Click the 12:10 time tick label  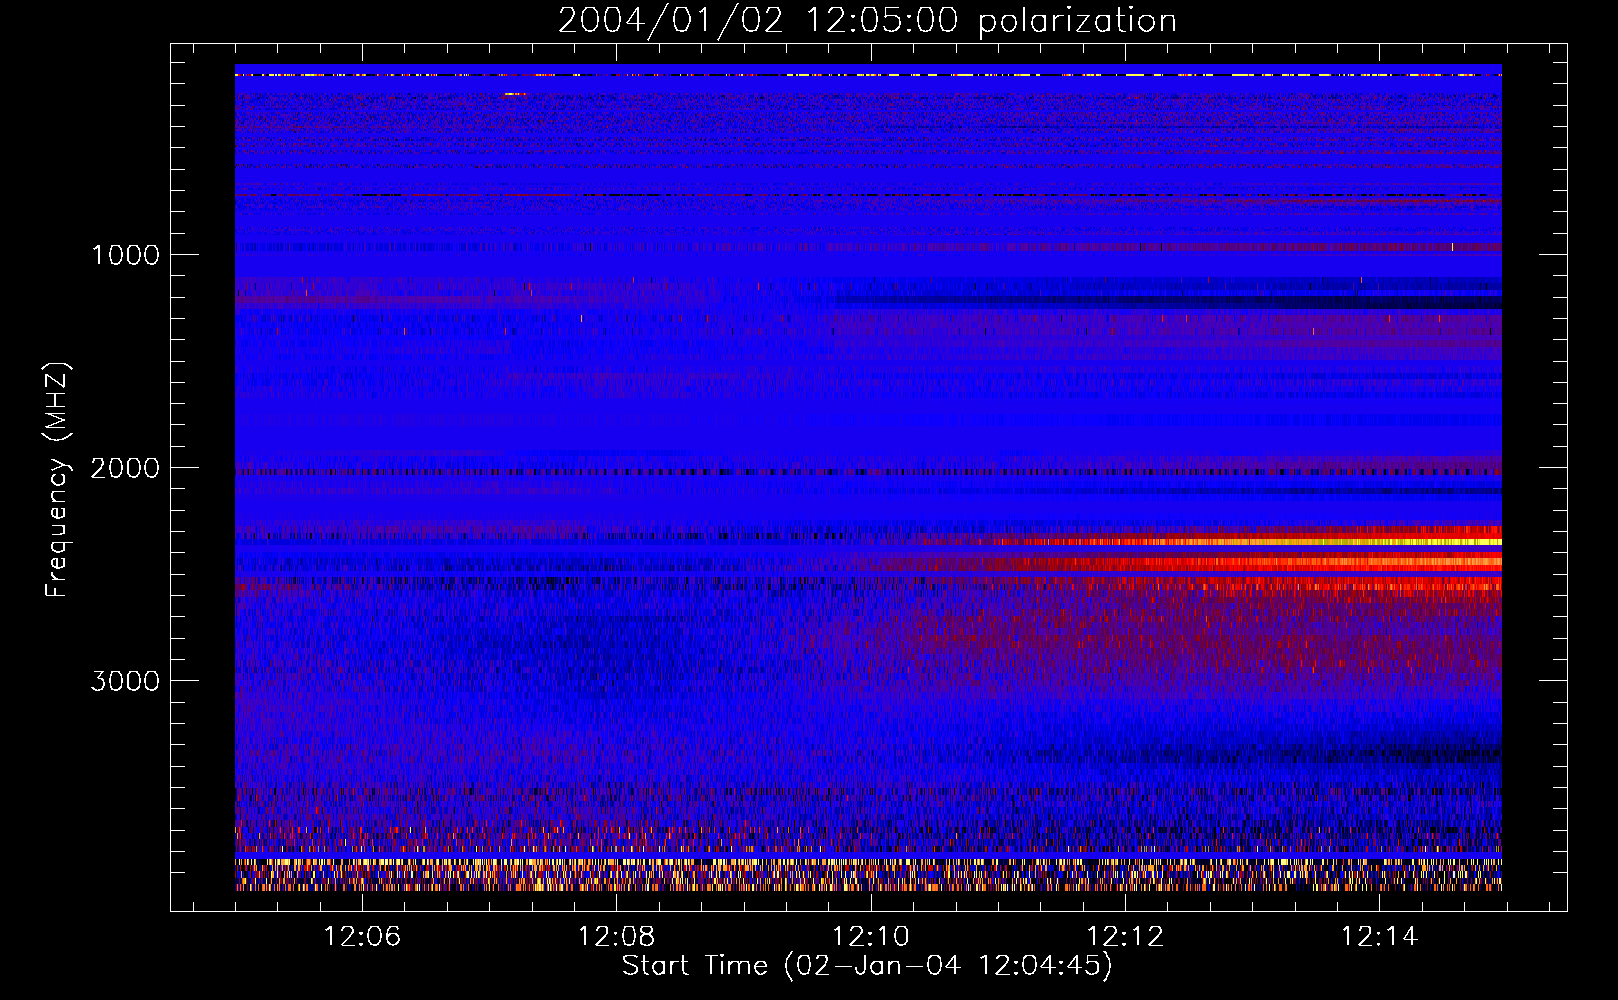(x=871, y=936)
